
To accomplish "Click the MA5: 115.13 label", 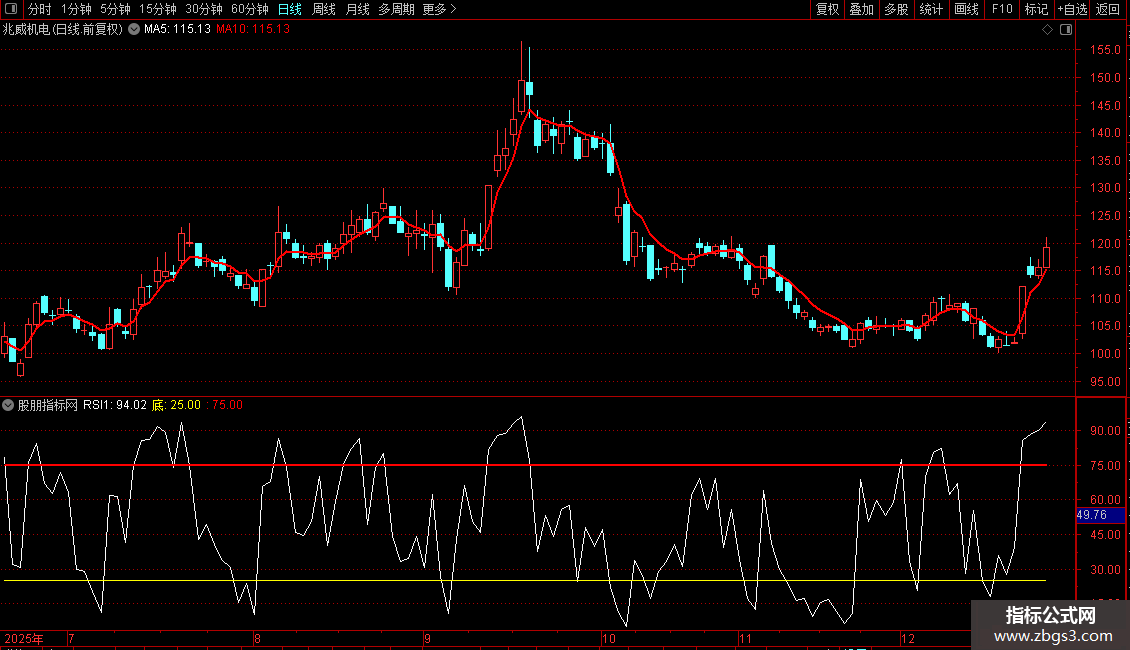I will 177,30.
